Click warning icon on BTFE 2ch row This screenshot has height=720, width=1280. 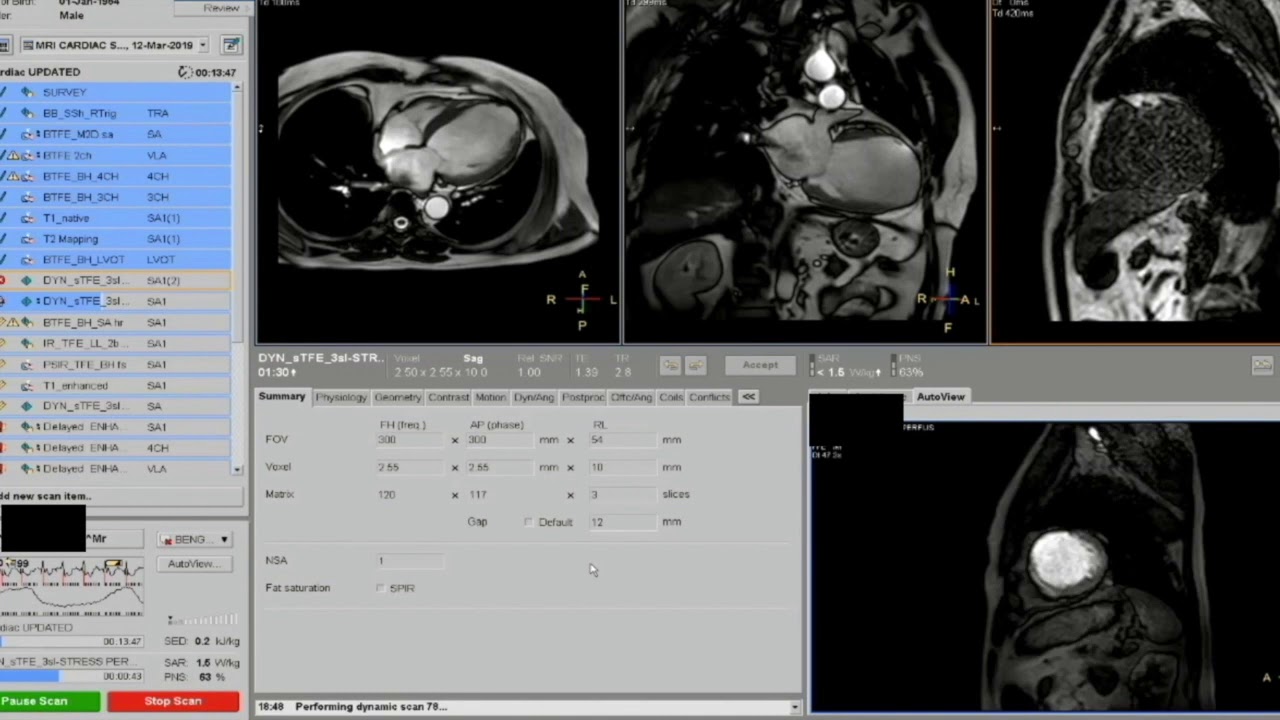click(13, 155)
